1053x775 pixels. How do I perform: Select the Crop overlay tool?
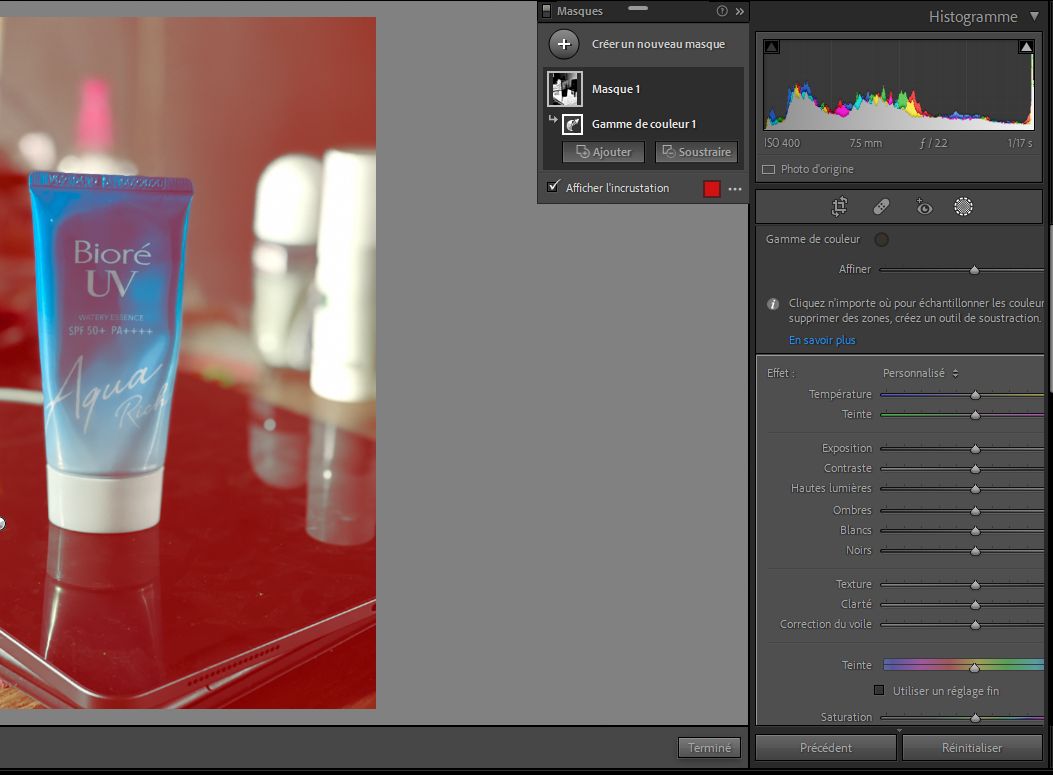[x=839, y=207]
